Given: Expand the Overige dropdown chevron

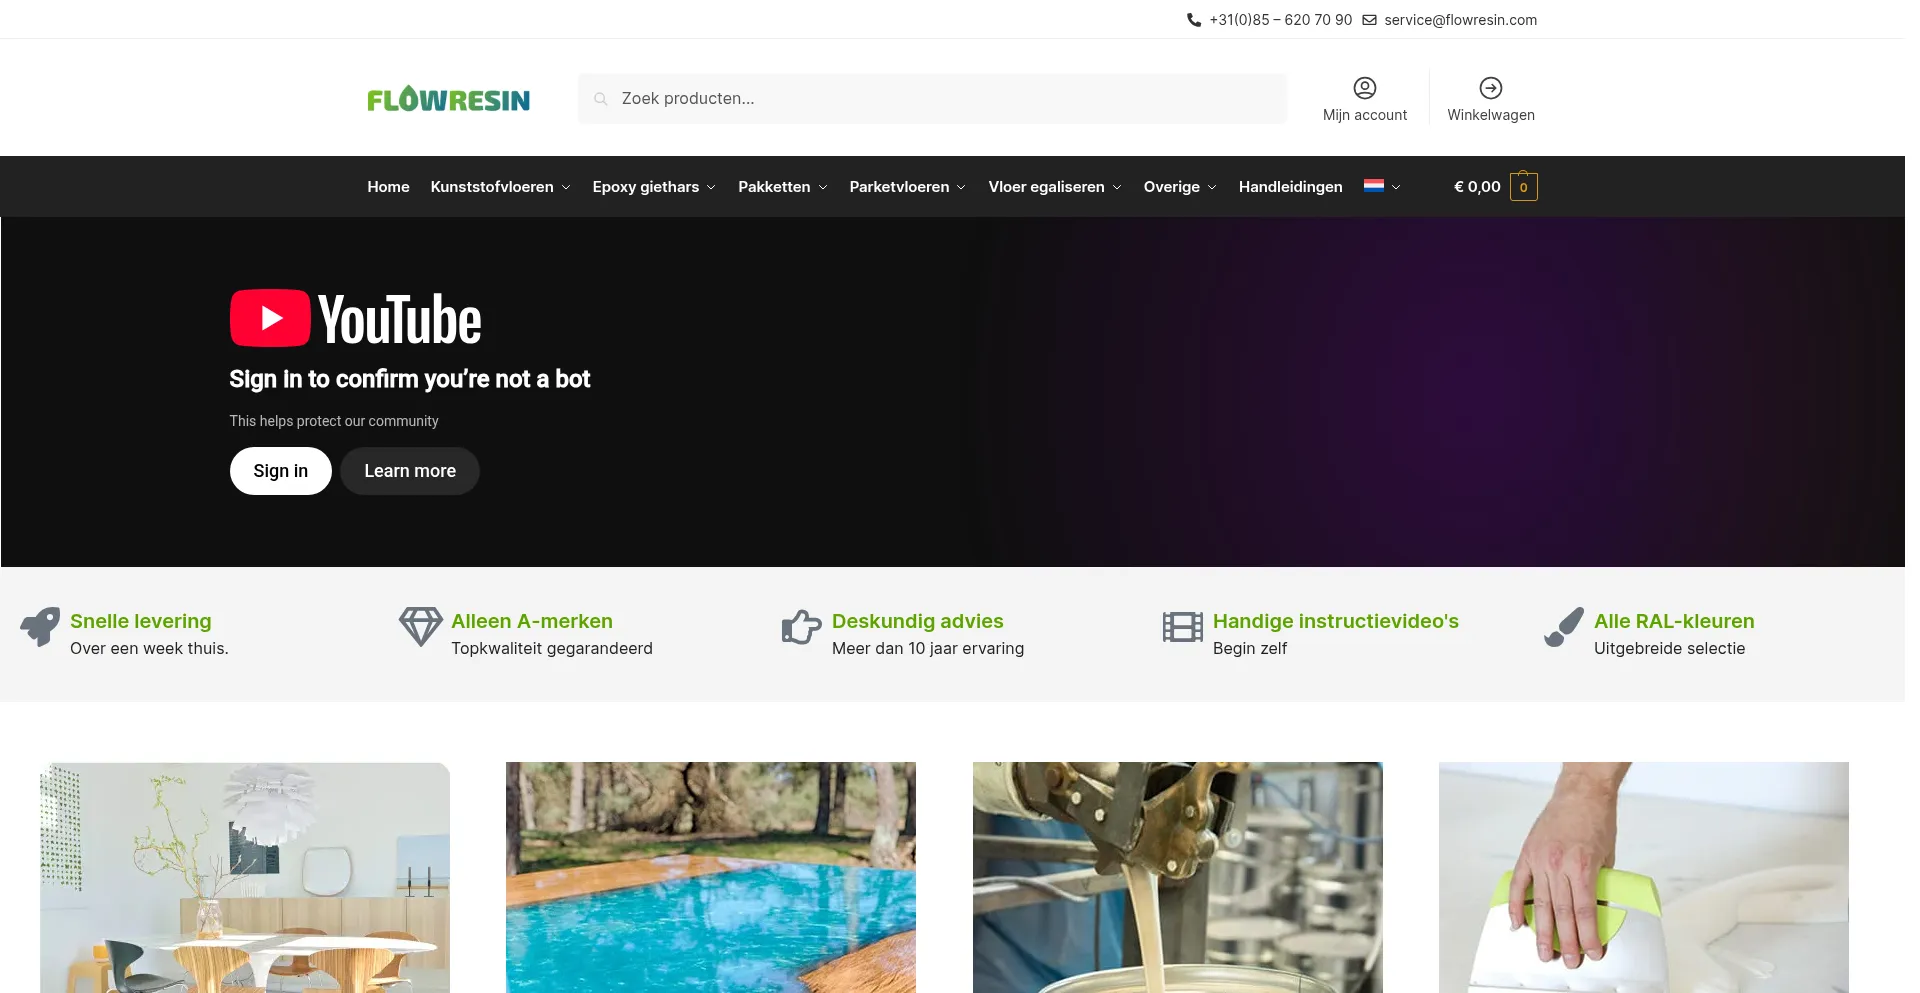Looking at the screenshot, I should pos(1212,187).
